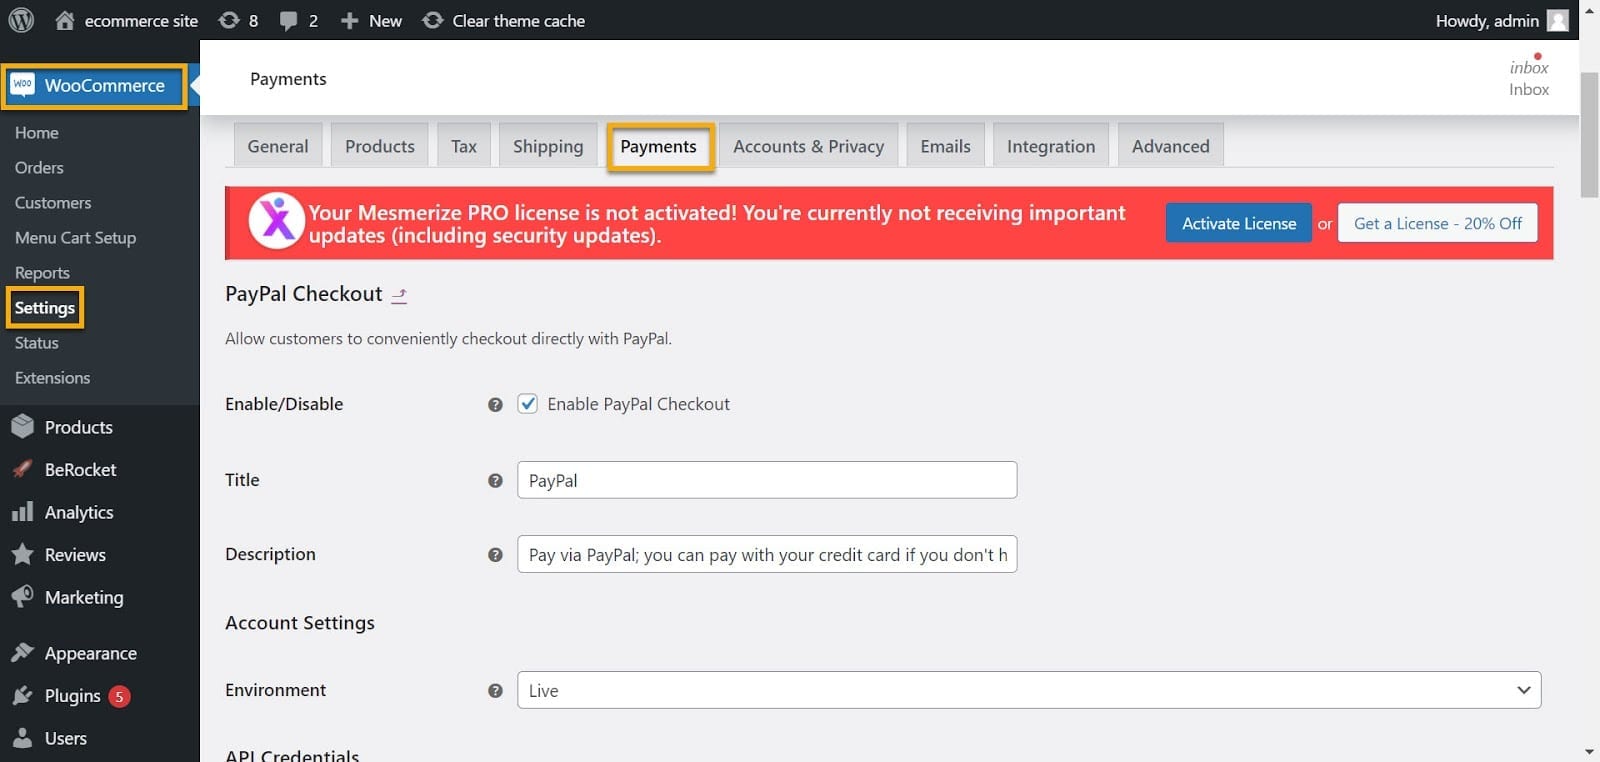1600x762 pixels.
Task: Click the ecommerce site name link
Action: pos(141,20)
